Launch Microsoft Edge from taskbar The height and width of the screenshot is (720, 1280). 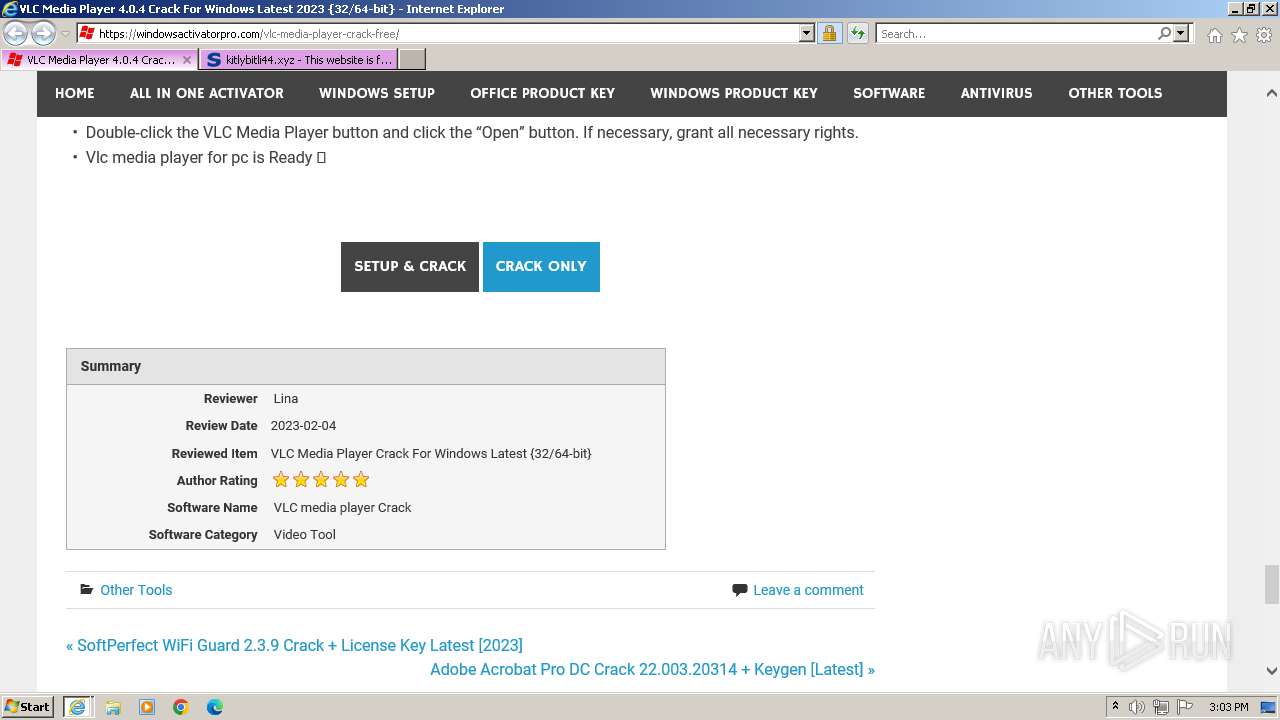pyautogui.click(x=215, y=707)
